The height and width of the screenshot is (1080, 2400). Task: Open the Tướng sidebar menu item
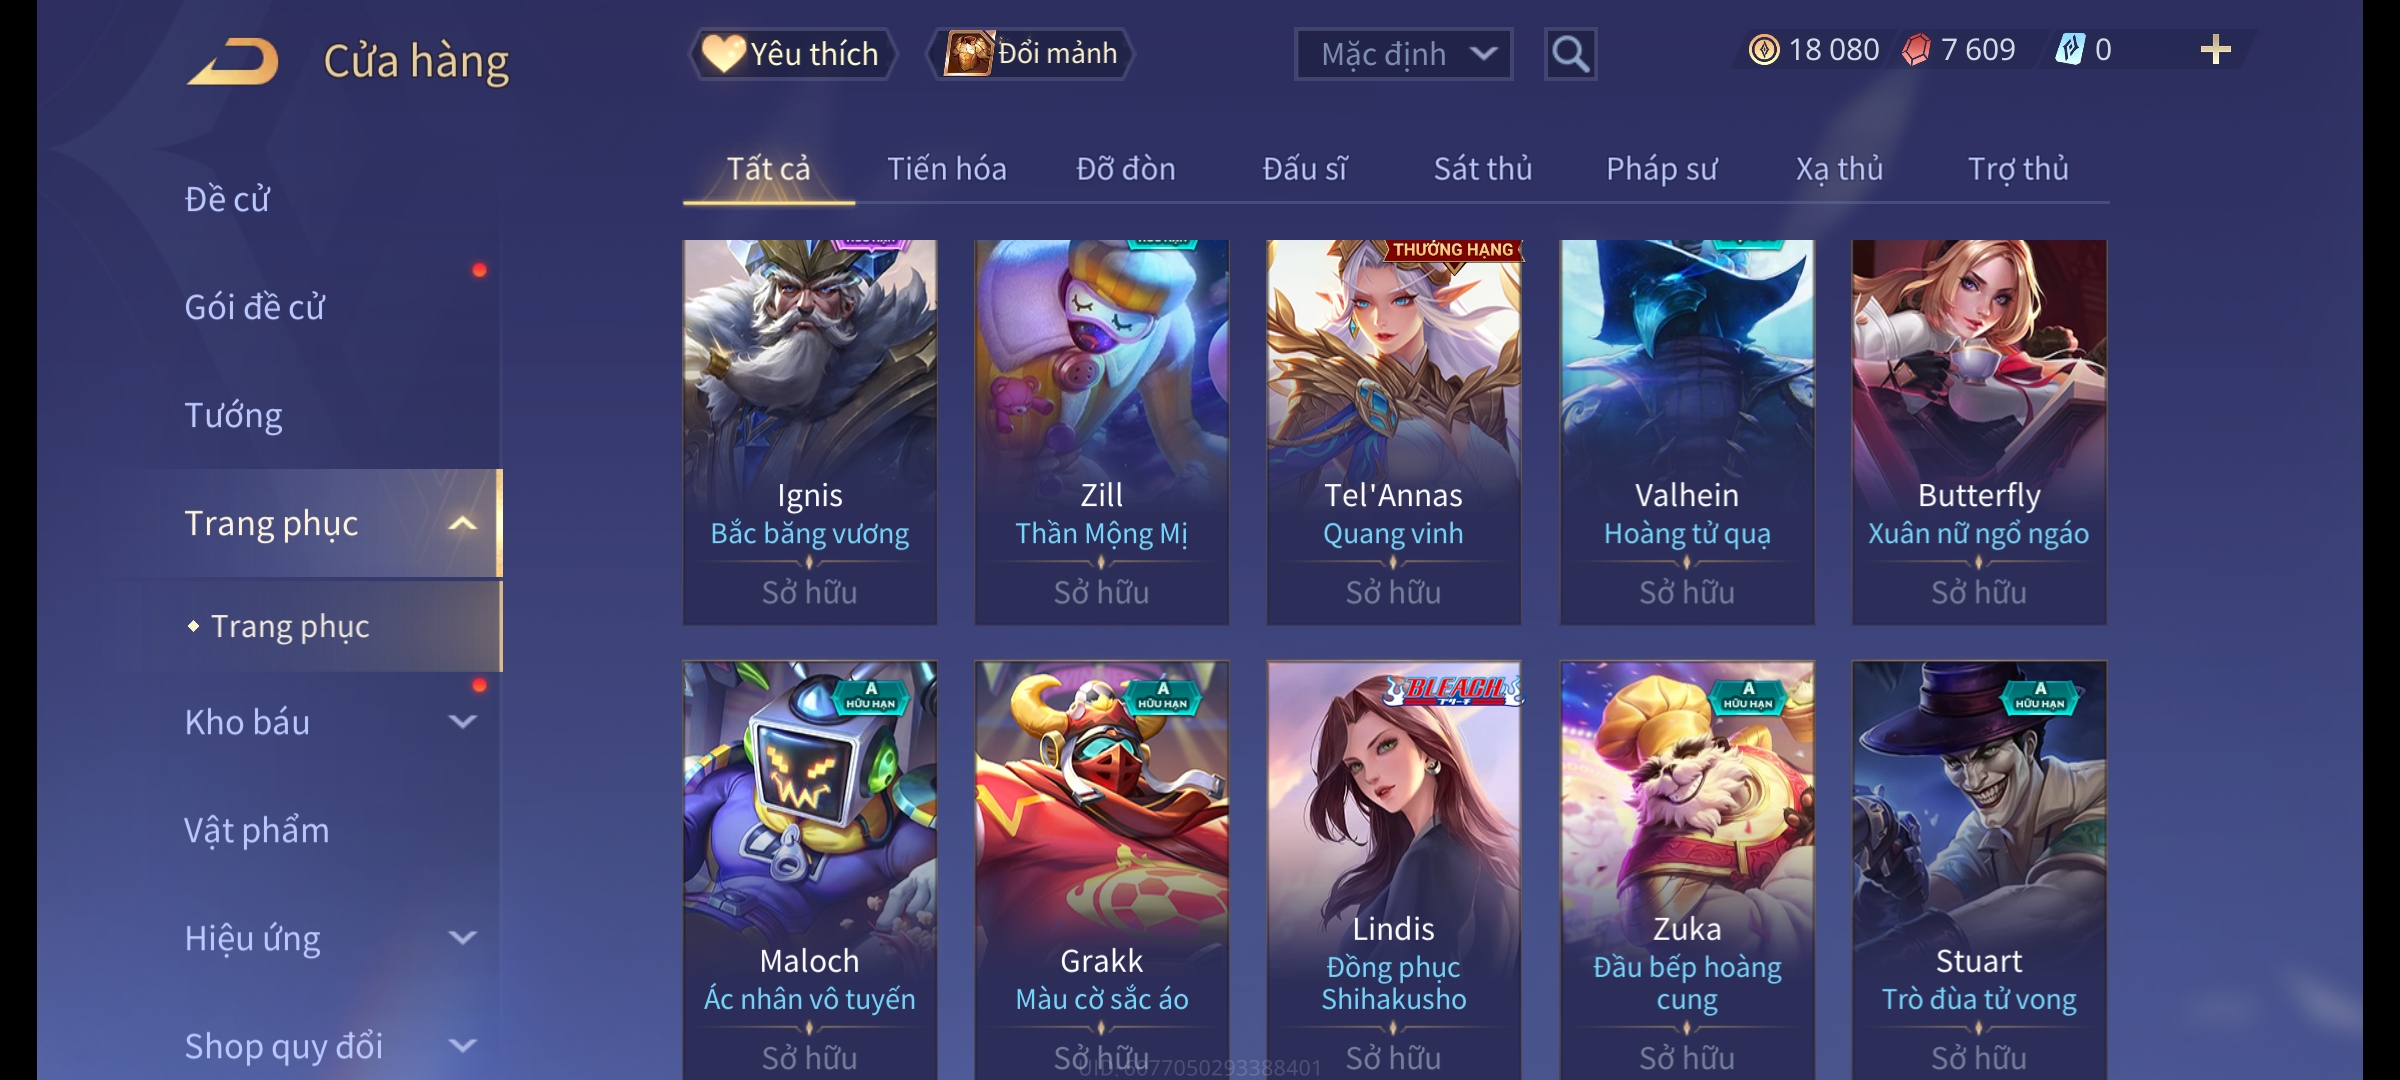233,415
